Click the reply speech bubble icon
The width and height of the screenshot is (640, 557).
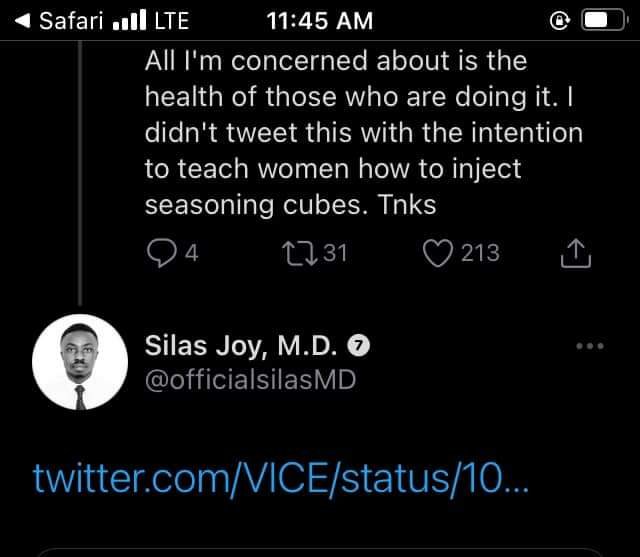pyautogui.click(x=160, y=253)
